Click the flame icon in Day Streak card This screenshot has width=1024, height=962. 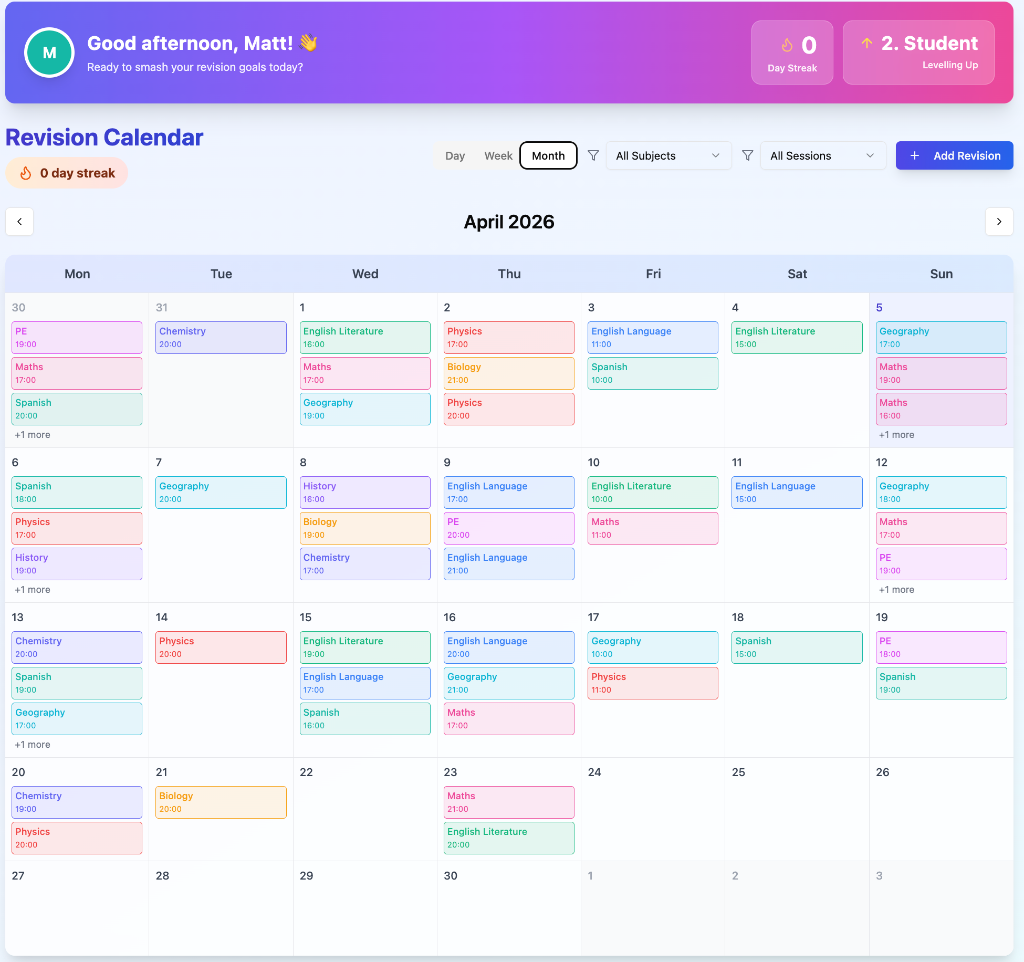click(787, 45)
